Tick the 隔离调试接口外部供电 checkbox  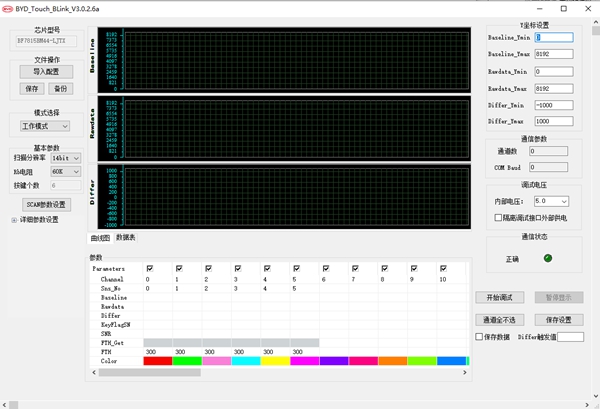click(500, 217)
